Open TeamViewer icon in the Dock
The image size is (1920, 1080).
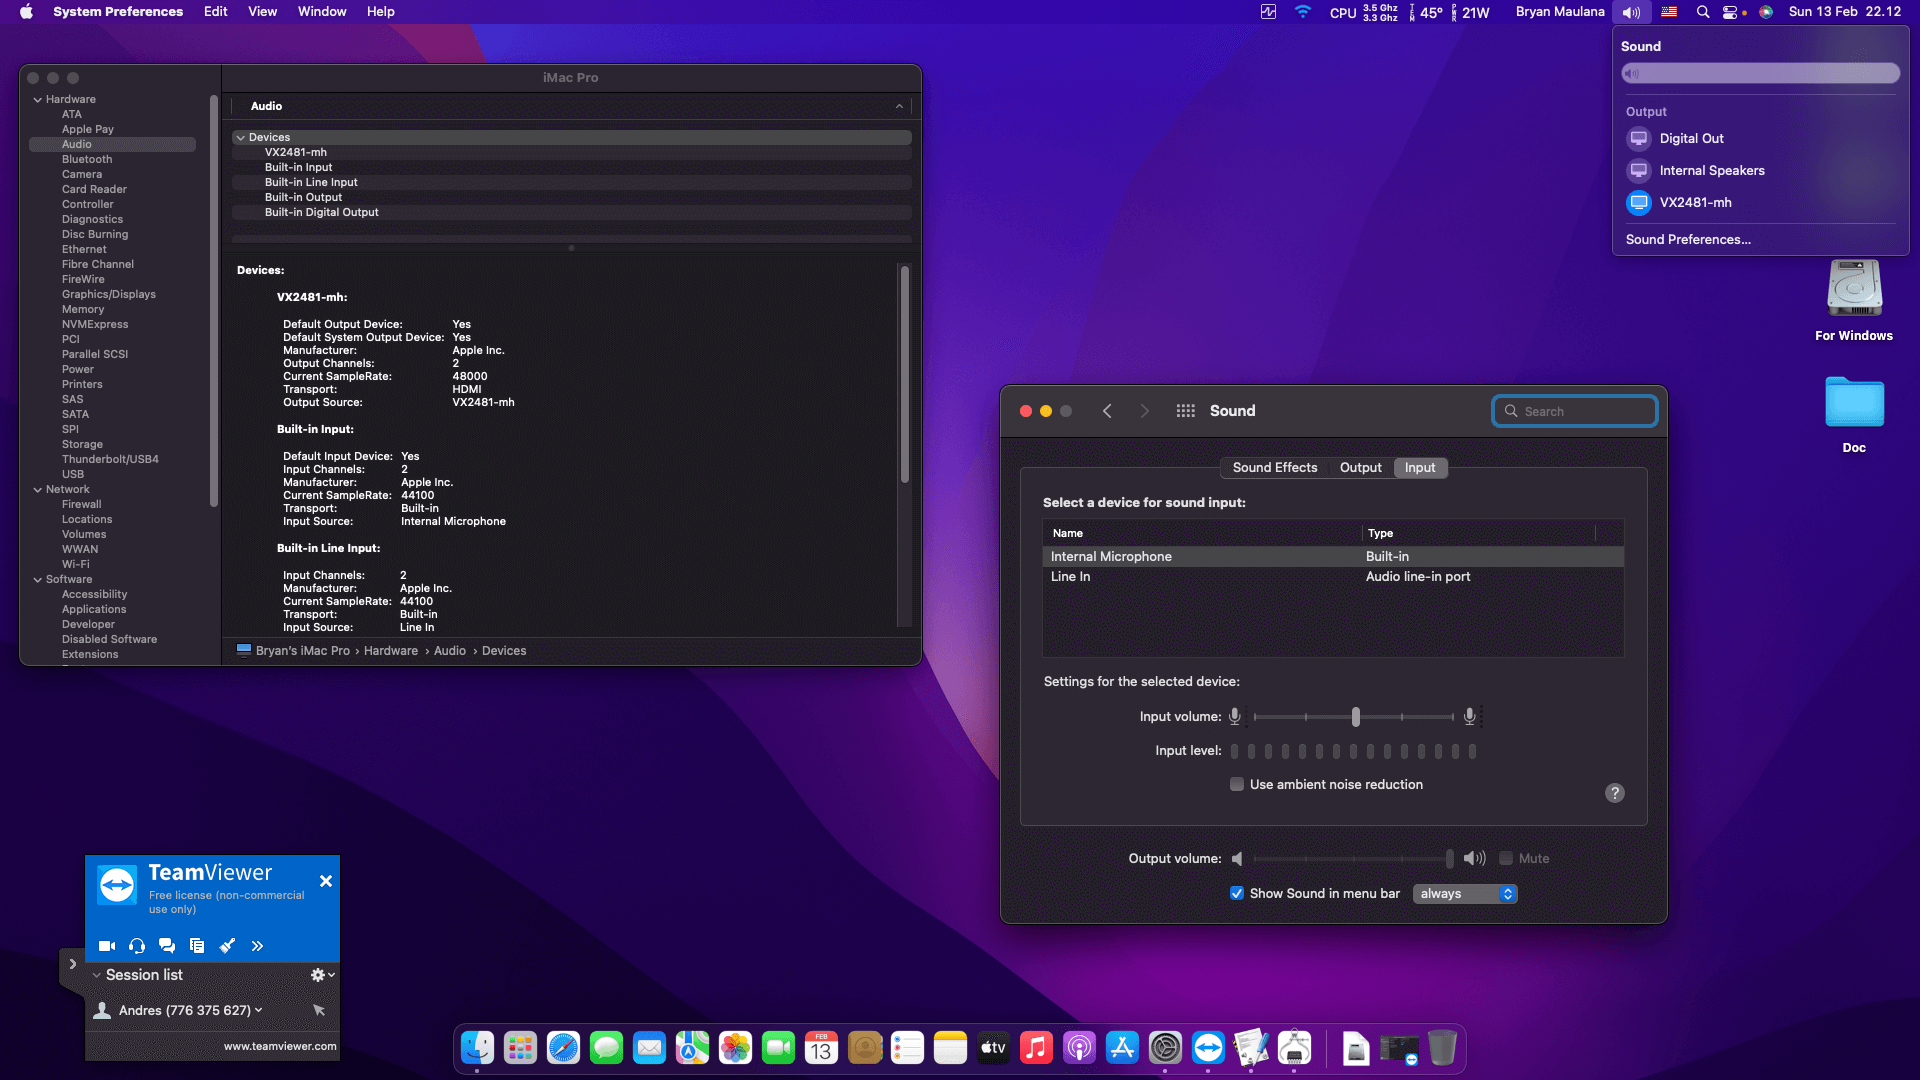pos(1208,1048)
